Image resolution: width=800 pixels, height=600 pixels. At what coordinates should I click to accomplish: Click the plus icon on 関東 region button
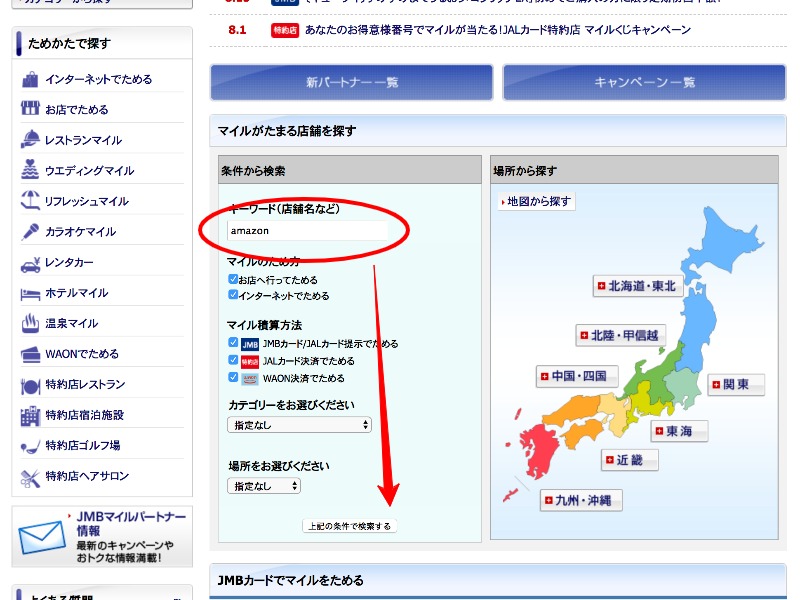pos(716,385)
